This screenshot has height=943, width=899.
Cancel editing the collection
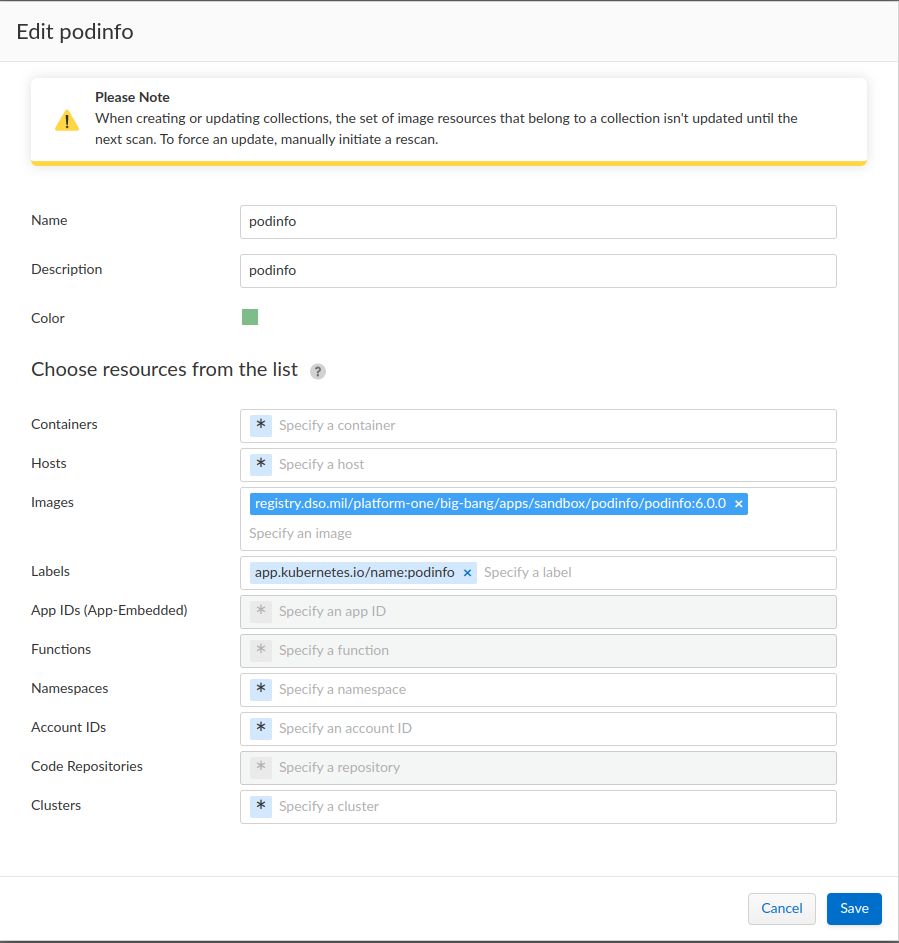[x=781, y=908]
